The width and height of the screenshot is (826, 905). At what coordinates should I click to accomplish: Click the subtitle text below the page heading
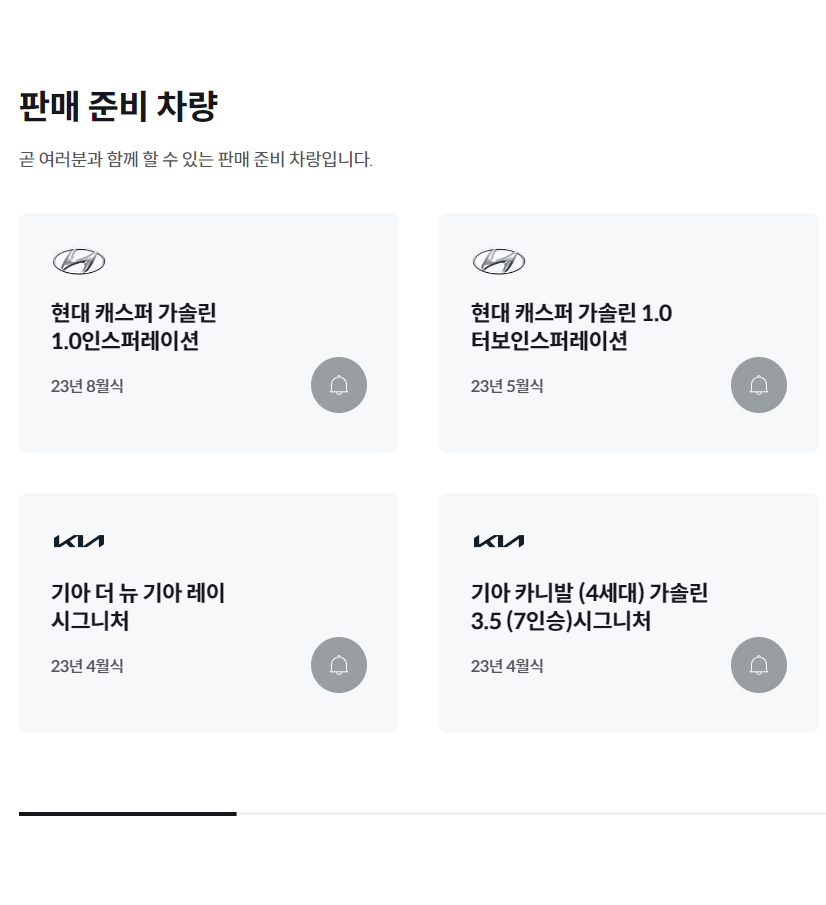196,159
